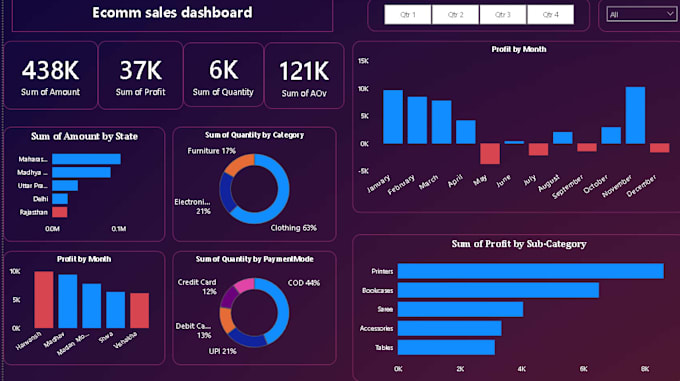Click the Sum of Quantity by Category title
Image resolution: width=680 pixels, height=381 pixels.
pyautogui.click(x=255, y=135)
